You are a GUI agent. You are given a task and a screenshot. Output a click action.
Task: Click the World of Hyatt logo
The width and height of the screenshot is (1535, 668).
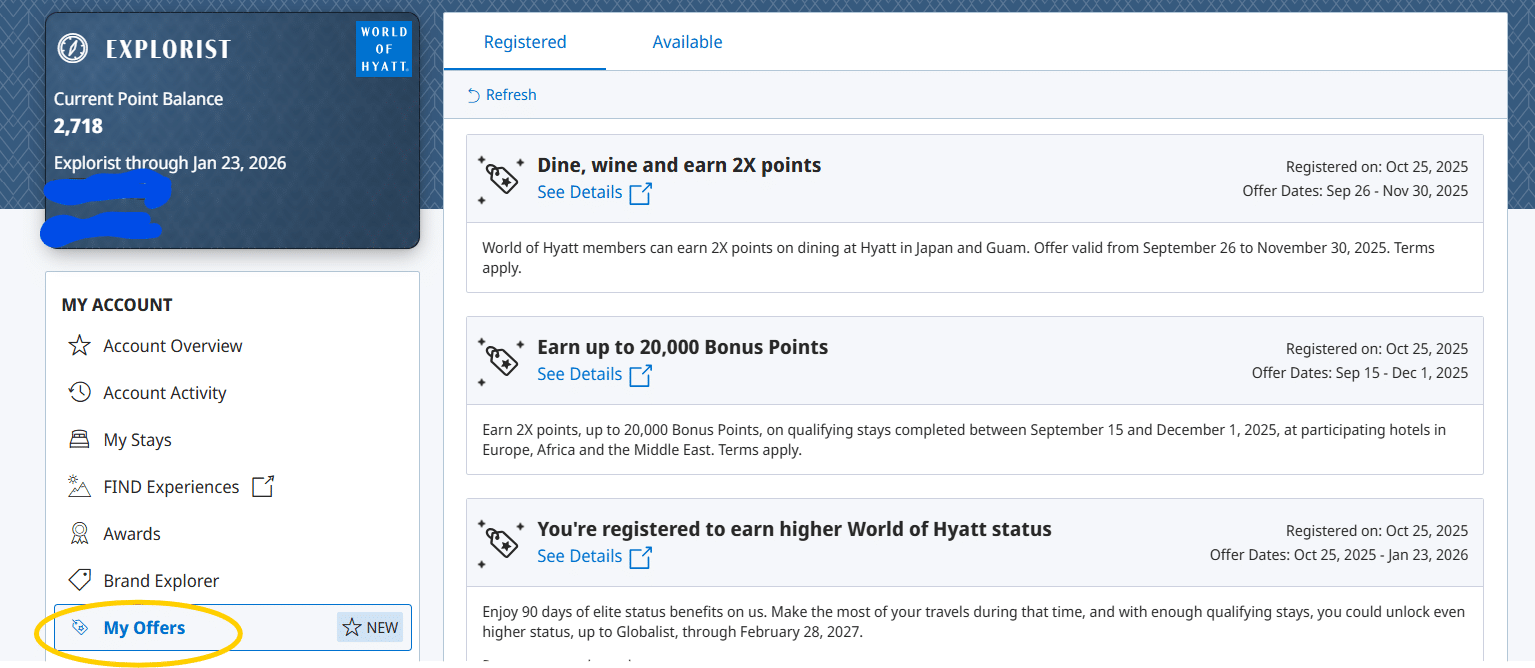tap(384, 49)
